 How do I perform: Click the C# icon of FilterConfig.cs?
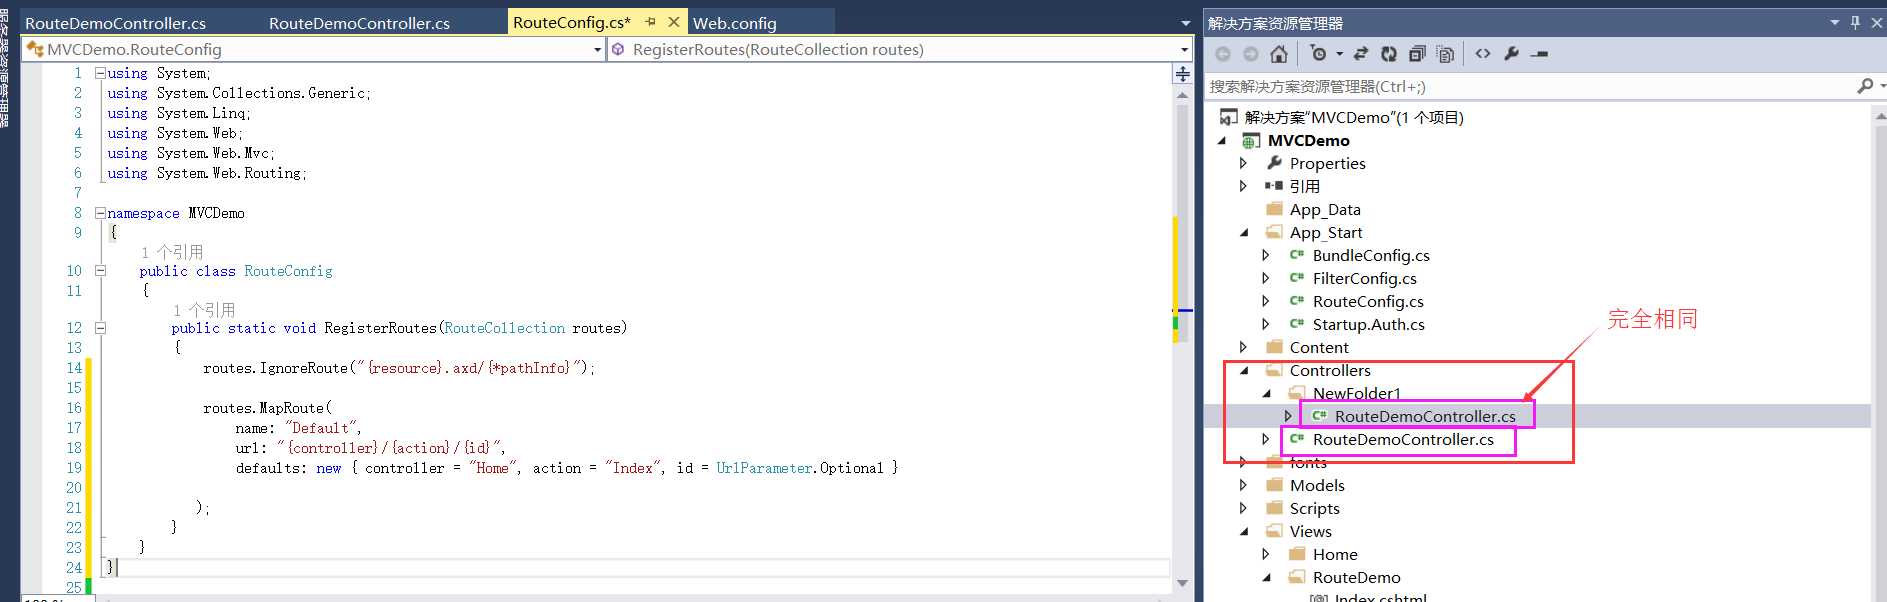(1297, 278)
